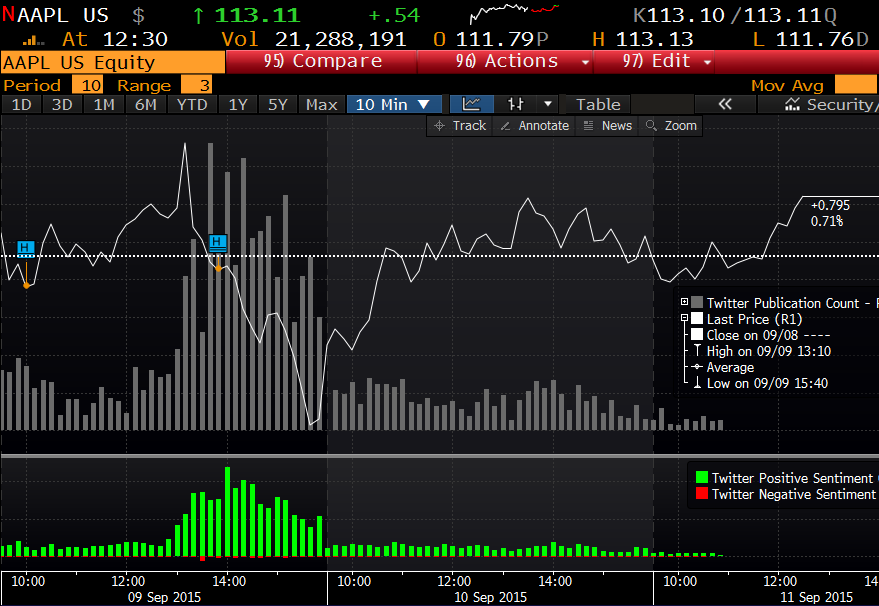This screenshot has height=606, width=879.
Task: Activate the Track crosshair tool
Action: point(461,126)
